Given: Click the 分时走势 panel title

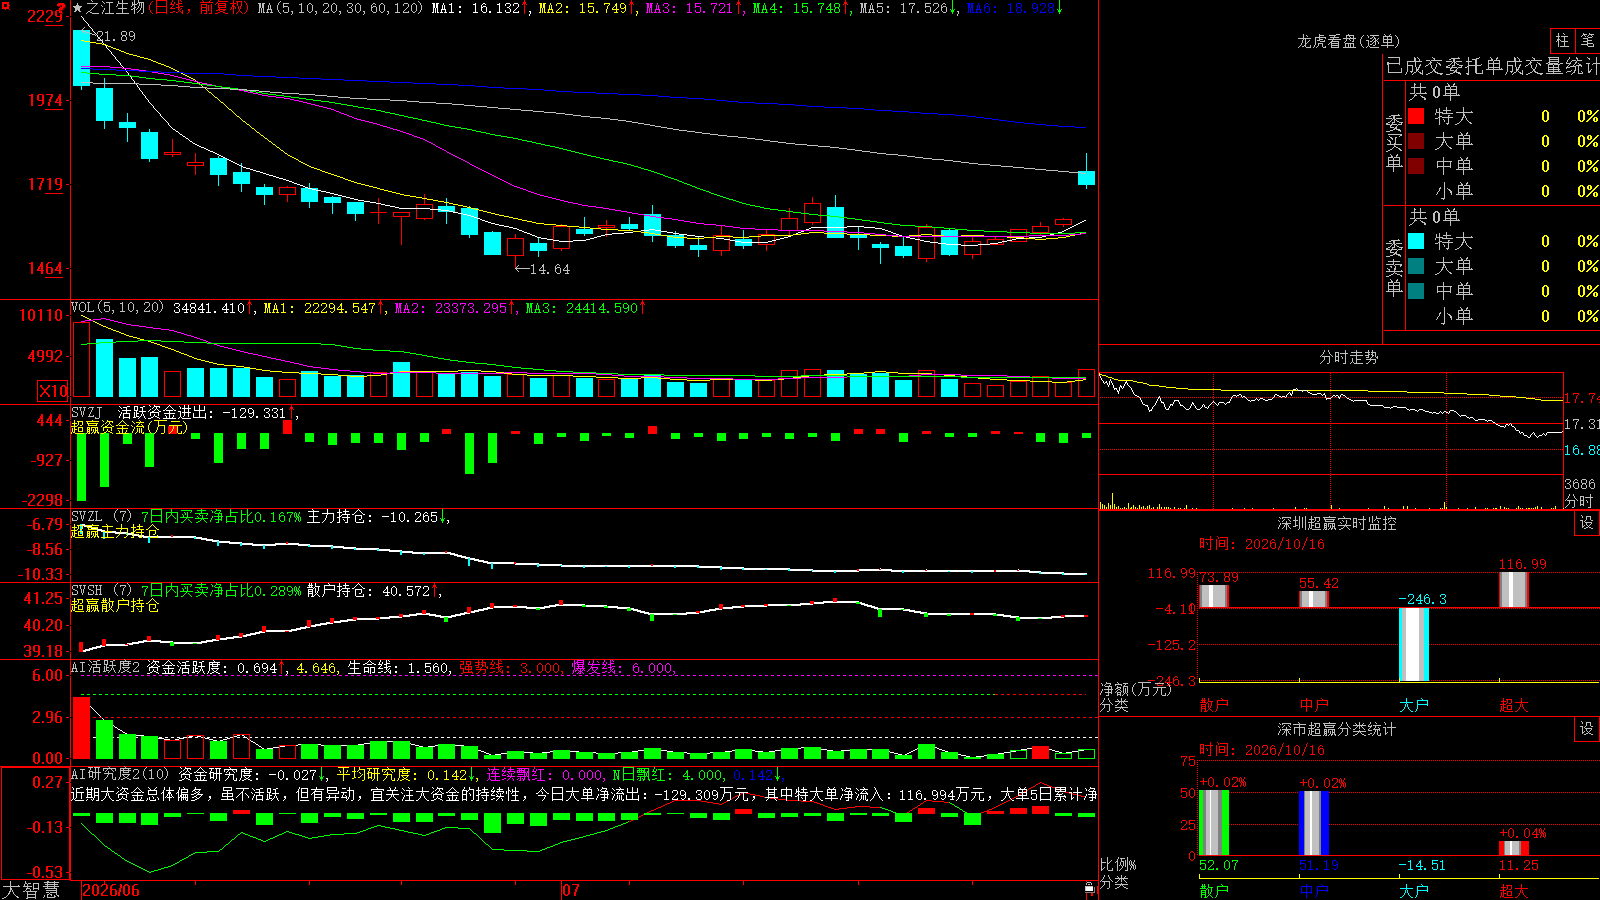Looking at the screenshot, I should pos(1348,357).
